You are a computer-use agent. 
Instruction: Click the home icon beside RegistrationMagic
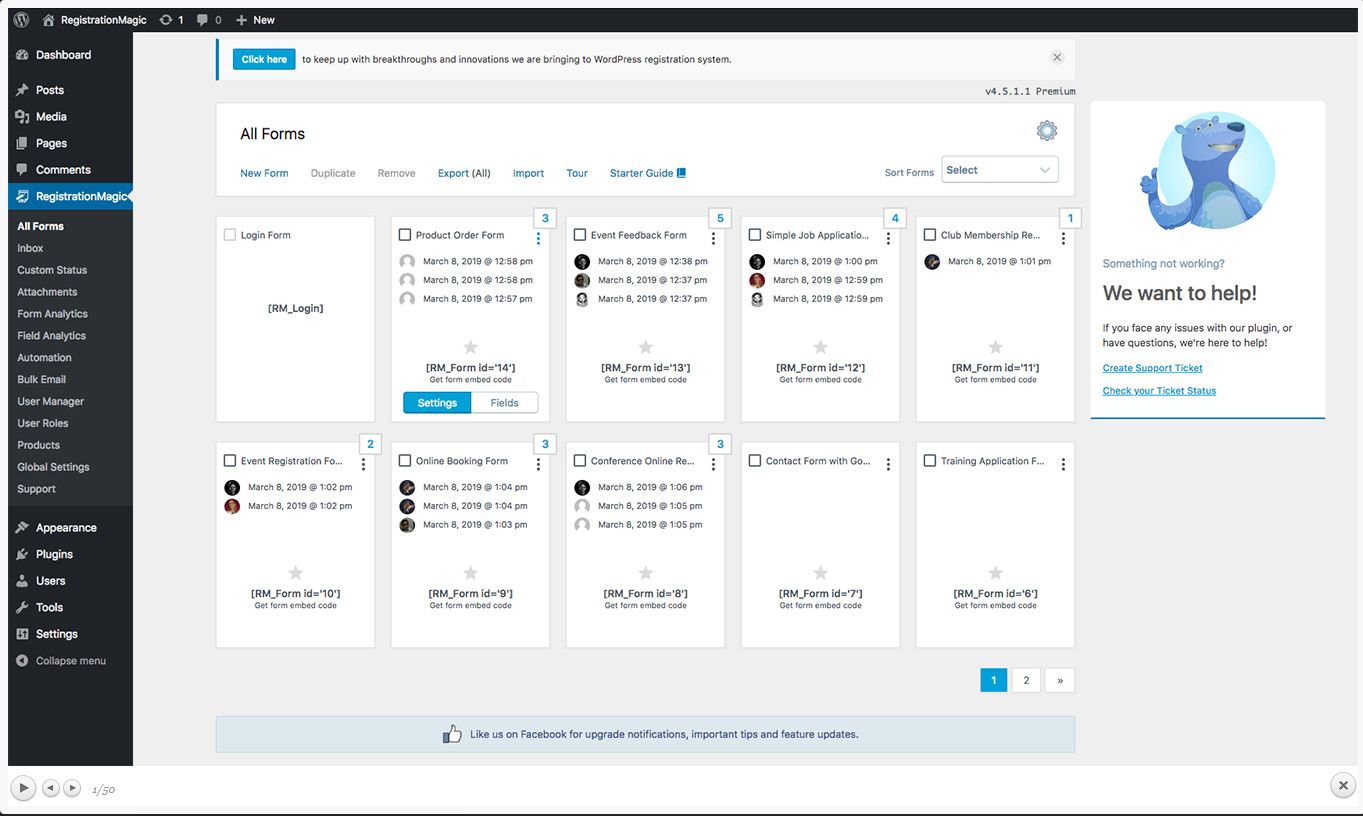[x=48, y=19]
